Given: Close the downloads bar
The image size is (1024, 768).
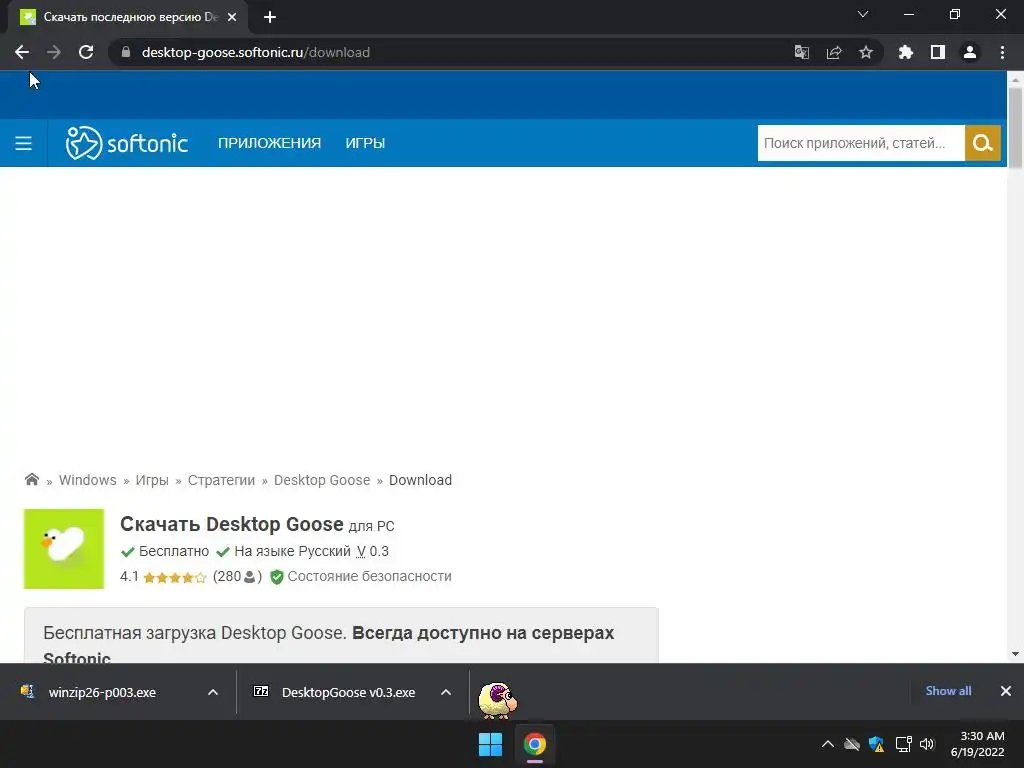Looking at the screenshot, I should pos(1006,691).
